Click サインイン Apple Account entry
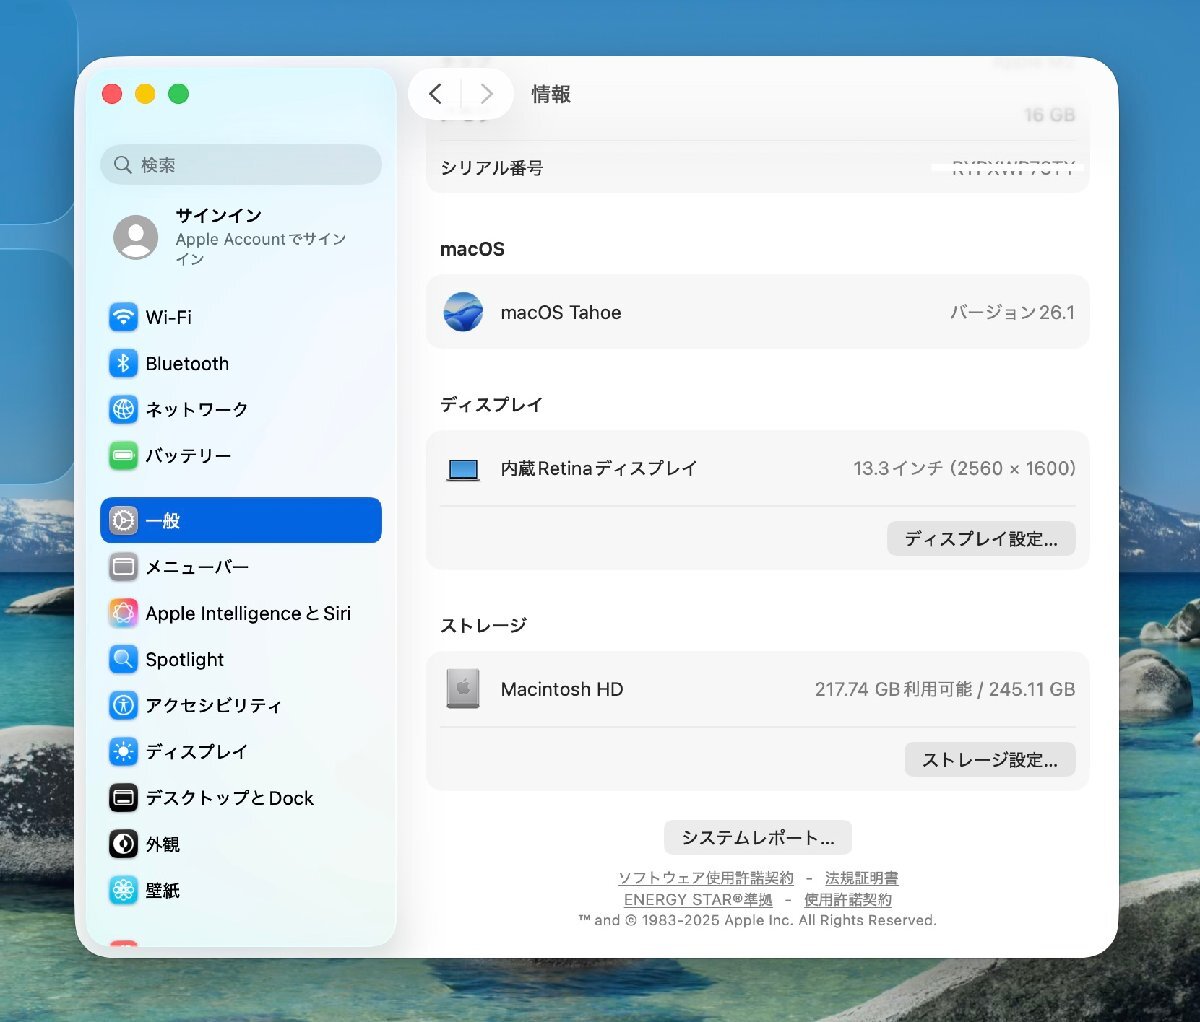 241,237
